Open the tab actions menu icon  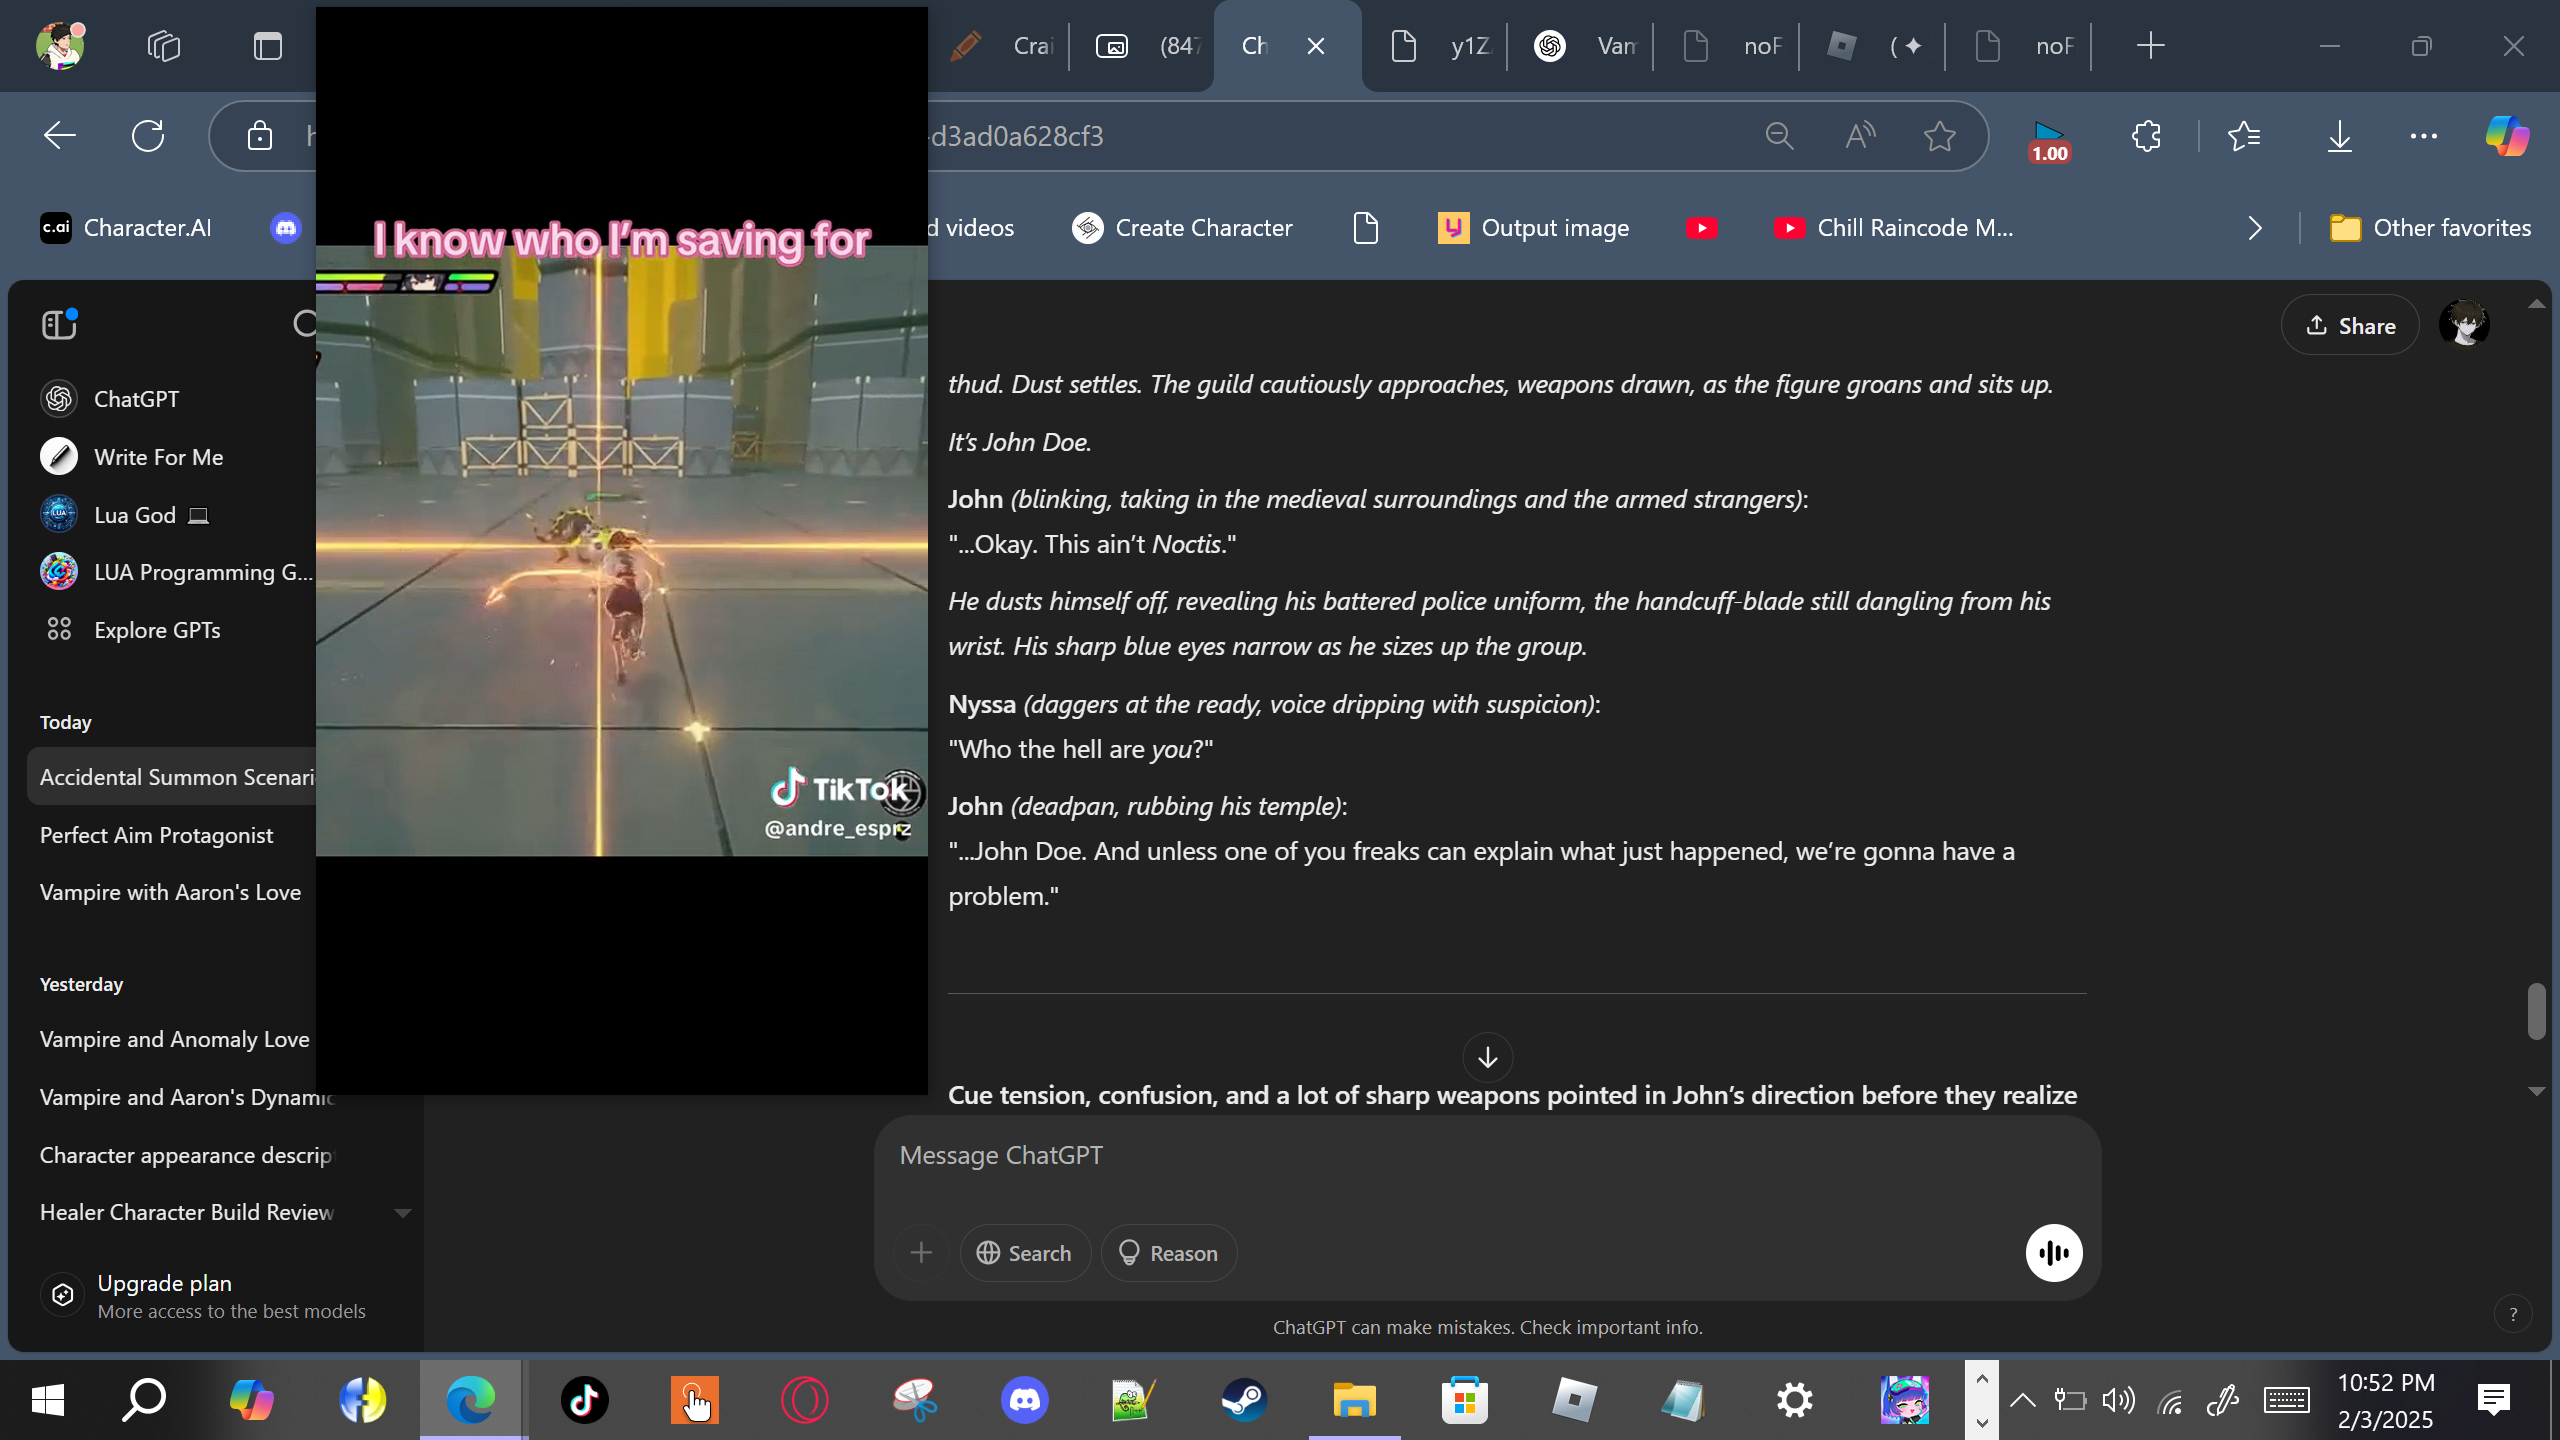(268, 46)
